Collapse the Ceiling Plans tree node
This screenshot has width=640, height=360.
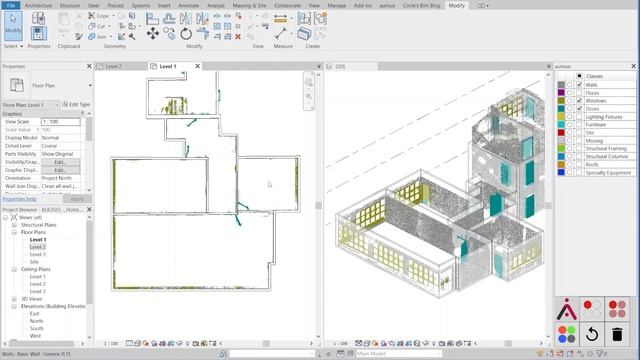click(14, 269)
